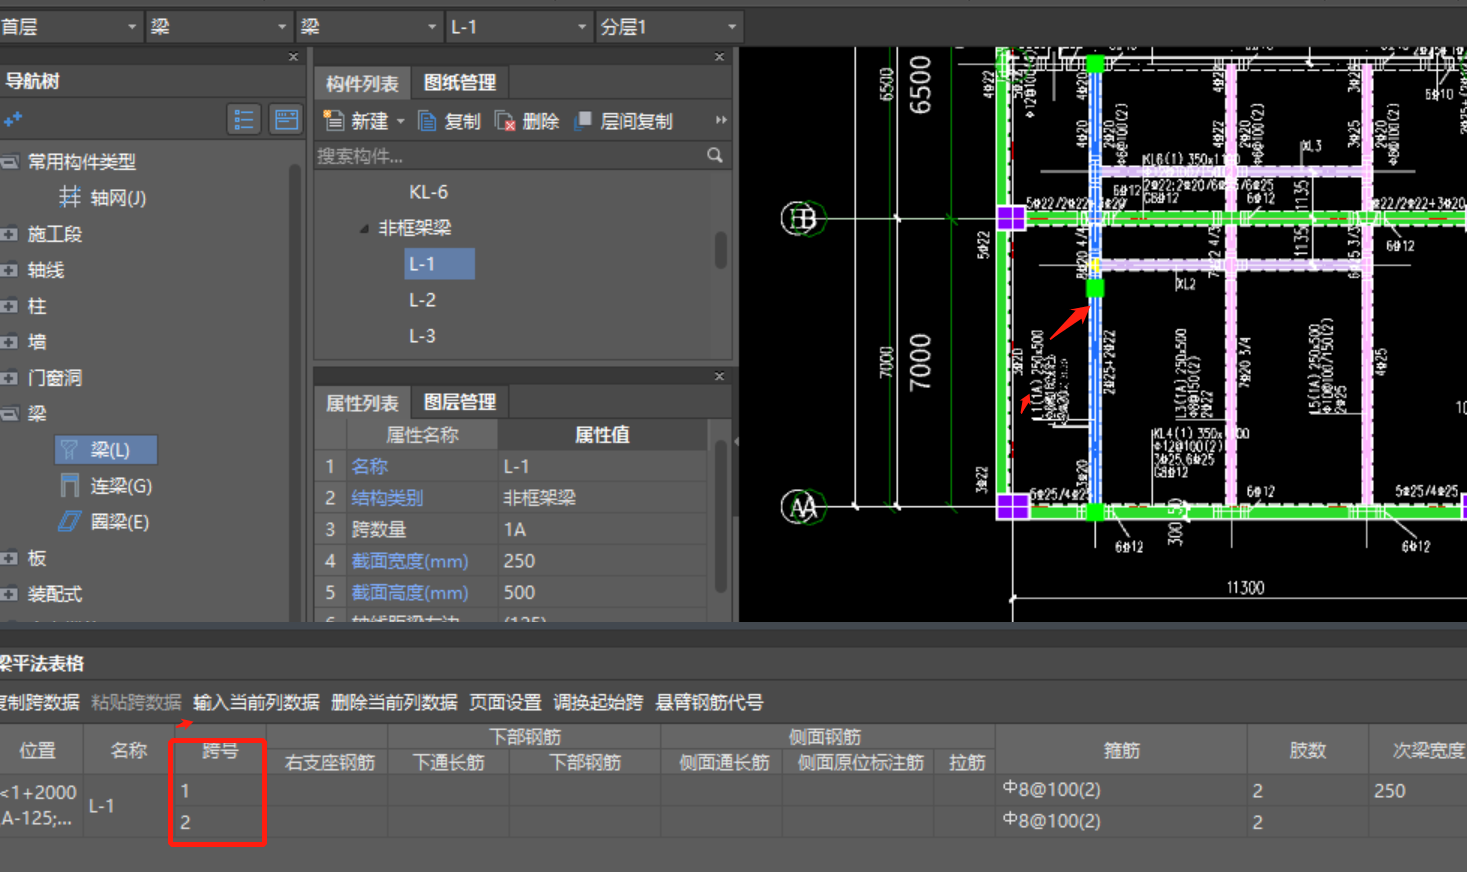
Task: Collapse the 非框架梁 group
Action: coord(364,228)
